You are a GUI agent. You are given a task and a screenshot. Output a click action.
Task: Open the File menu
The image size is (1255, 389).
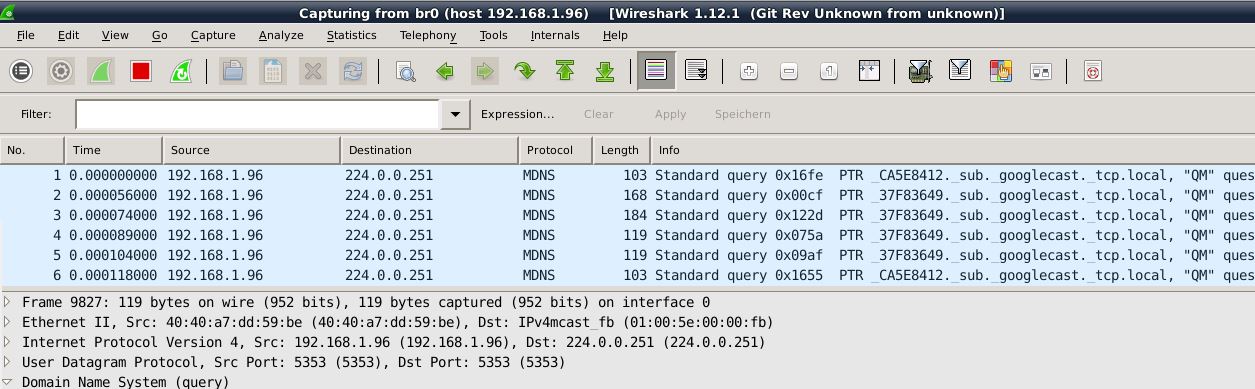coord(26,35)
